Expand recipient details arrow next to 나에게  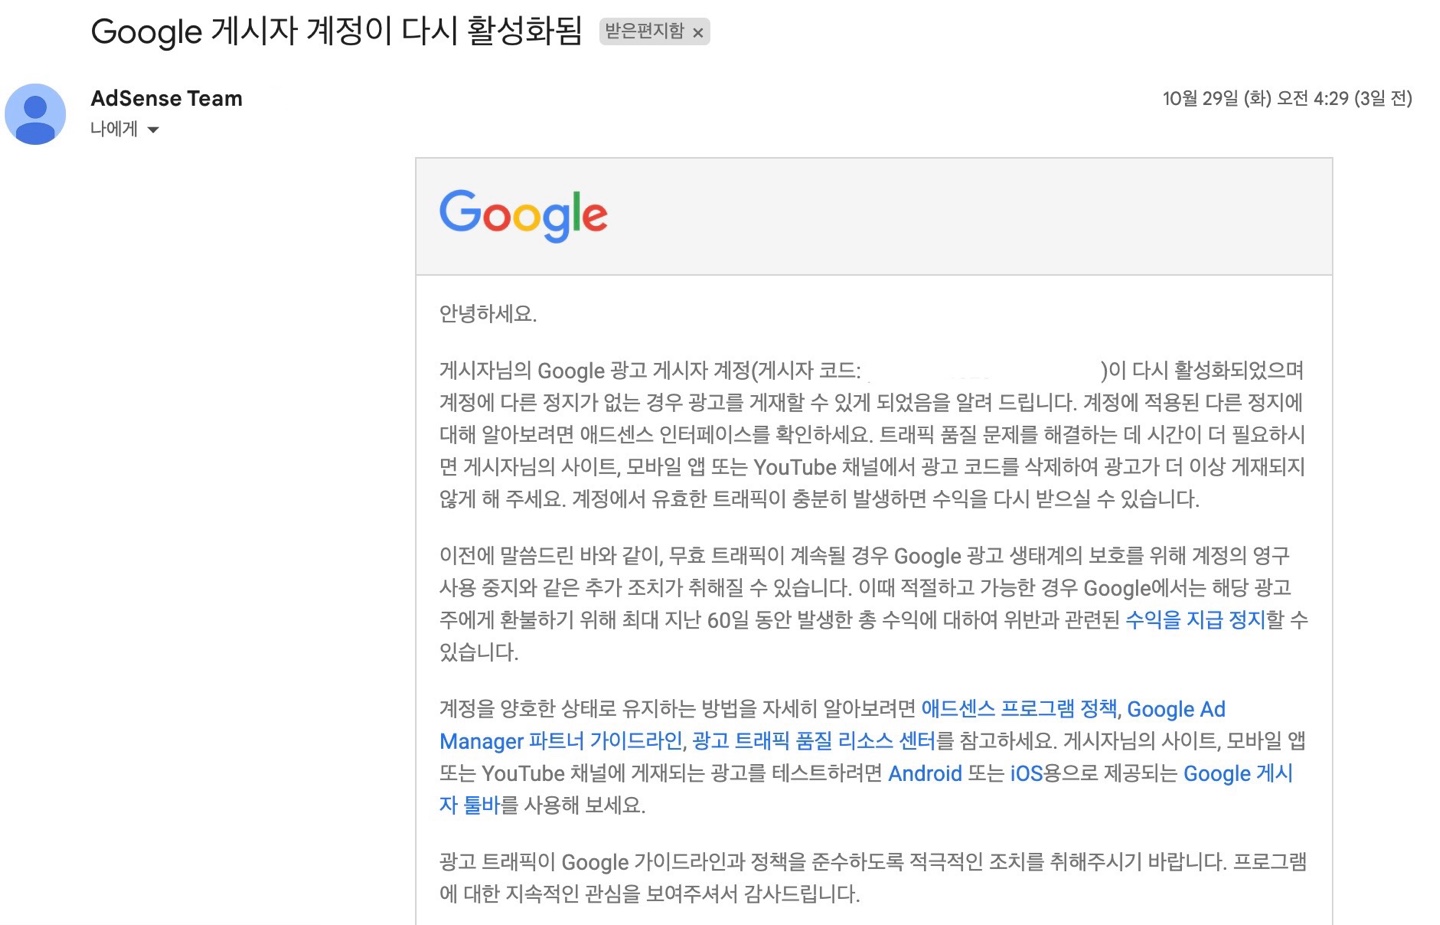pos(153,130)
